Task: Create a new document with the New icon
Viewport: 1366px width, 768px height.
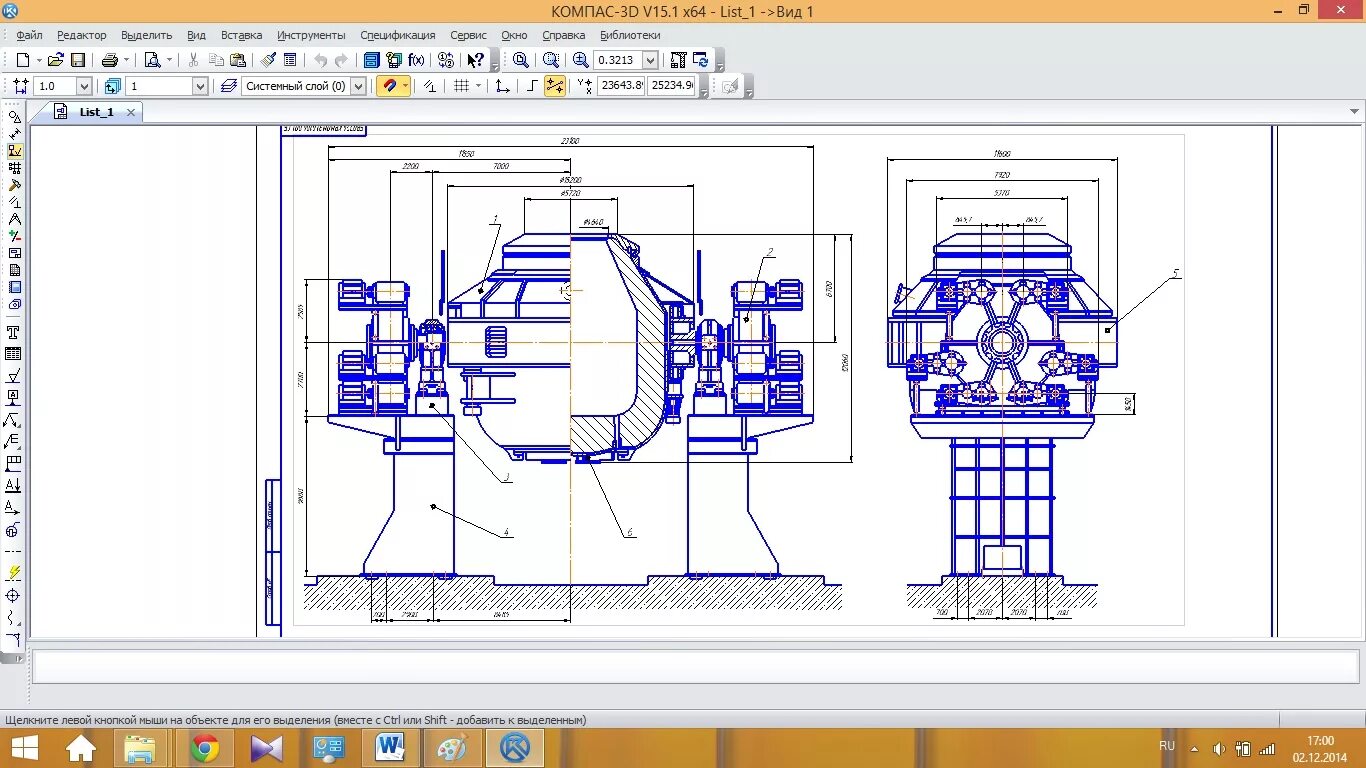Action: [x=23, y=60]
